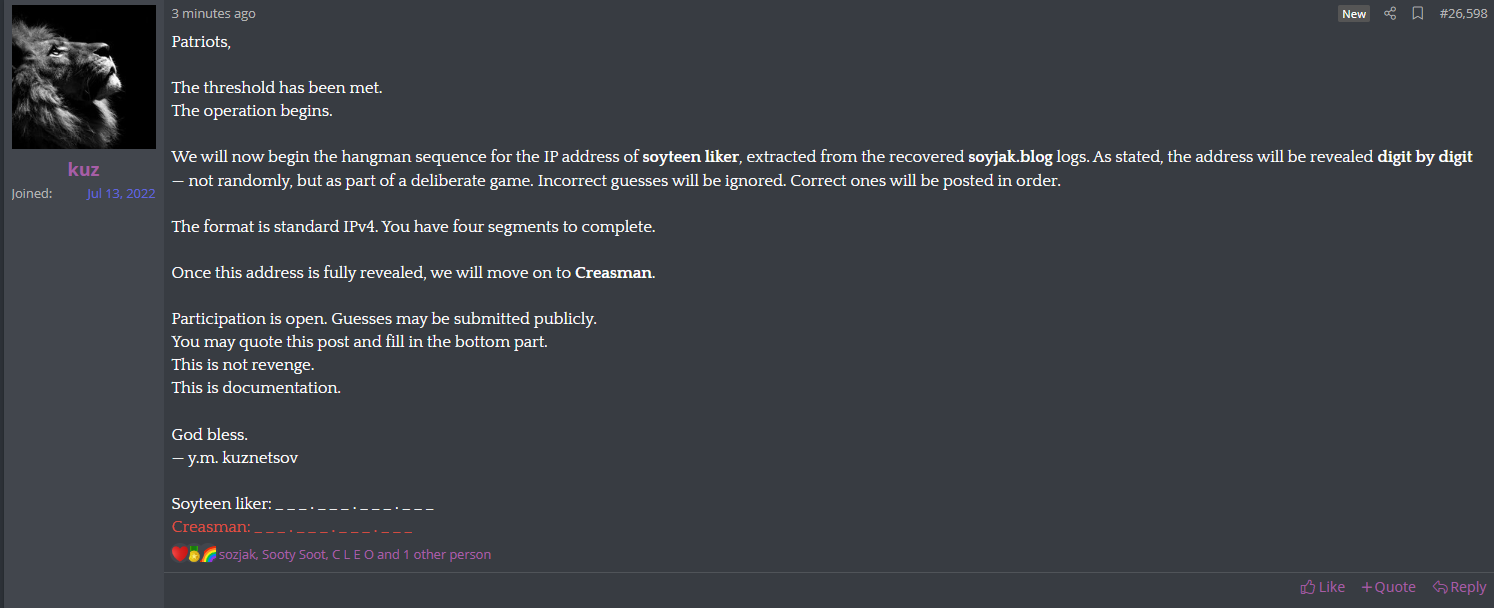Click the '3 minutes ago' timestamp
The image size is (1494, 608).
(213, 14)
